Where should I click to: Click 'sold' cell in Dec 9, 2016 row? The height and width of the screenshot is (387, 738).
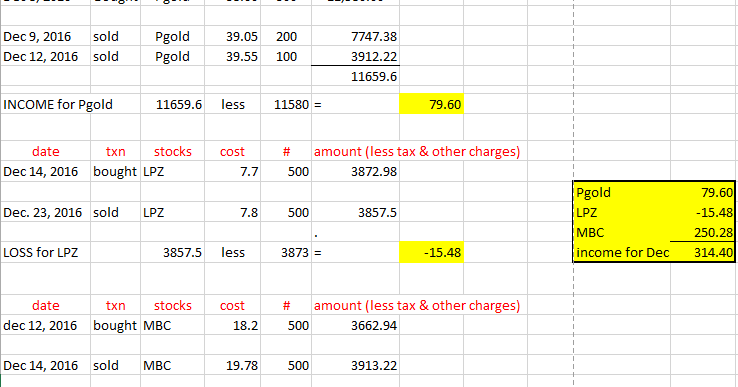(x=115, y=36)
